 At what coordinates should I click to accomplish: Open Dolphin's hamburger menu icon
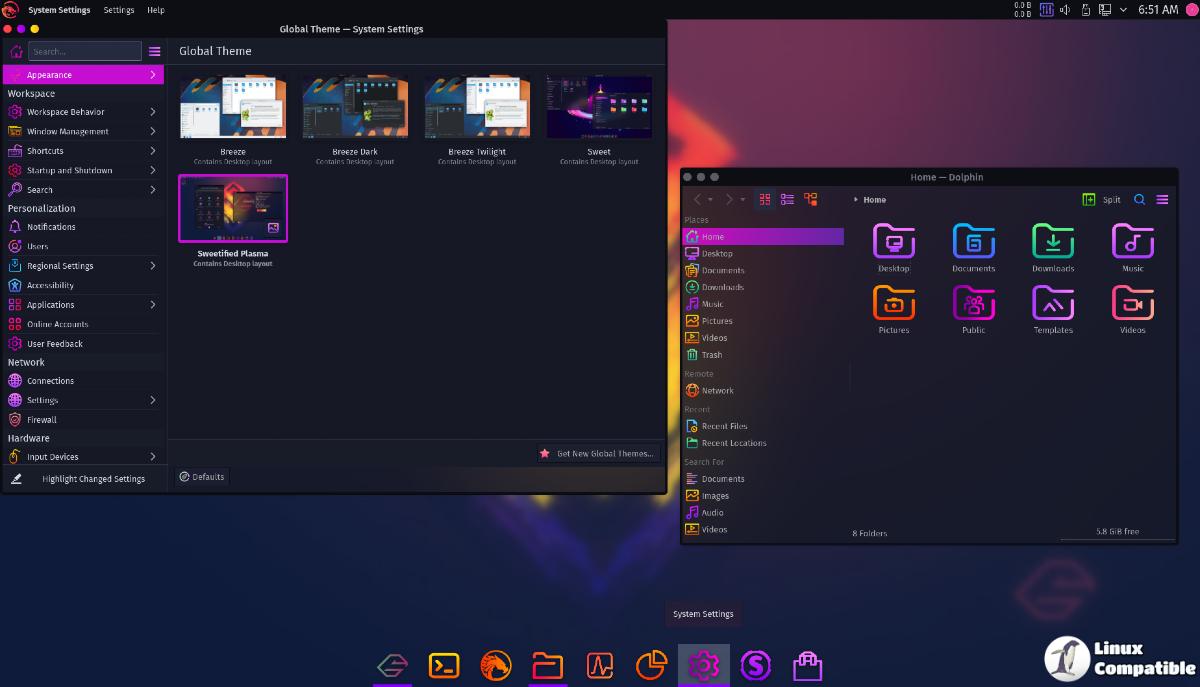[x=1162, y=200]
